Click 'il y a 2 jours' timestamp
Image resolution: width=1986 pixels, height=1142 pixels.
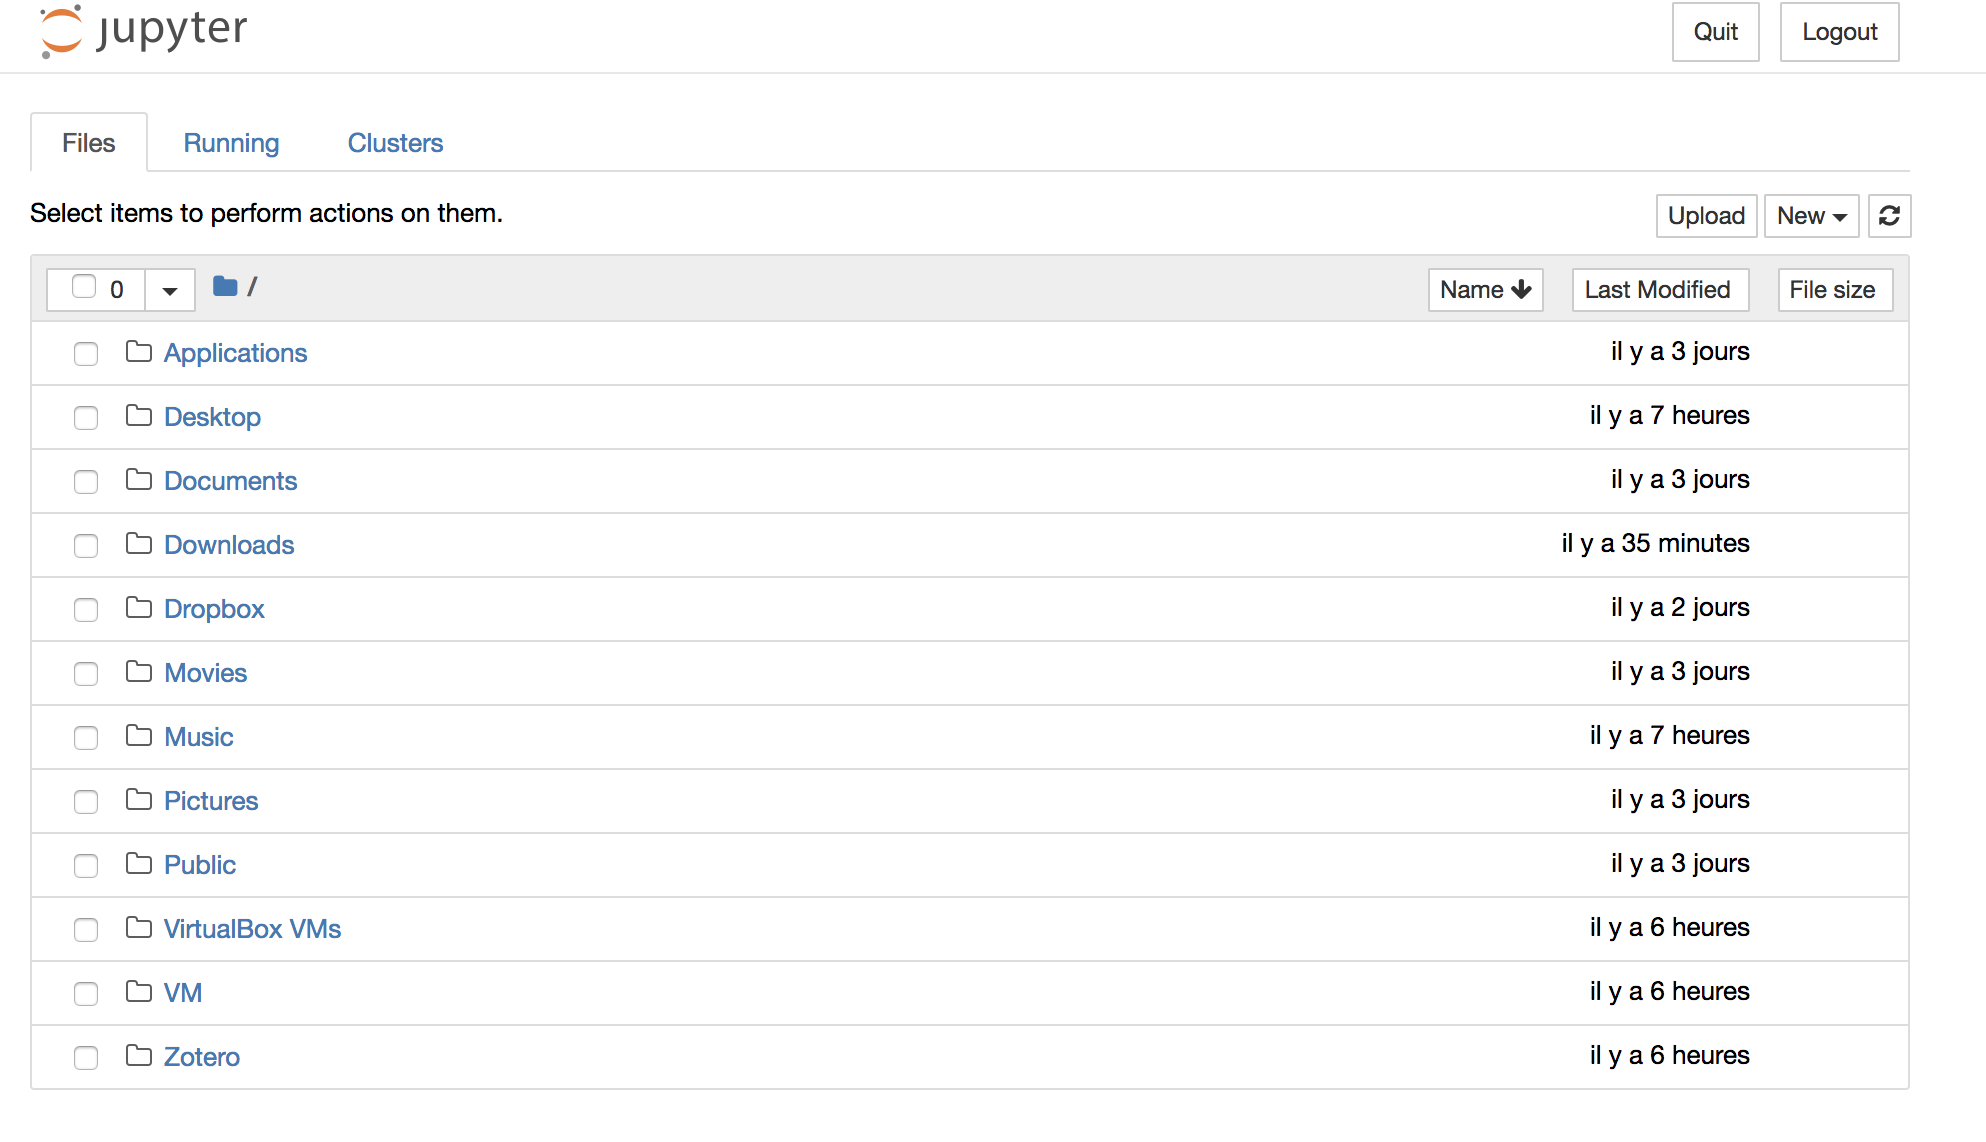click(x=1680, y=607)
